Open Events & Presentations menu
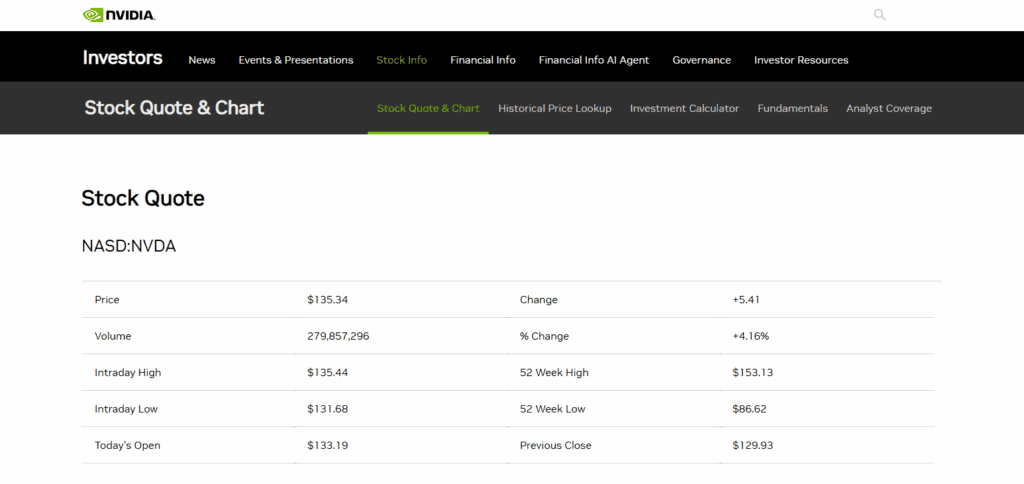The image size is (1024, 484). point(296,60)
